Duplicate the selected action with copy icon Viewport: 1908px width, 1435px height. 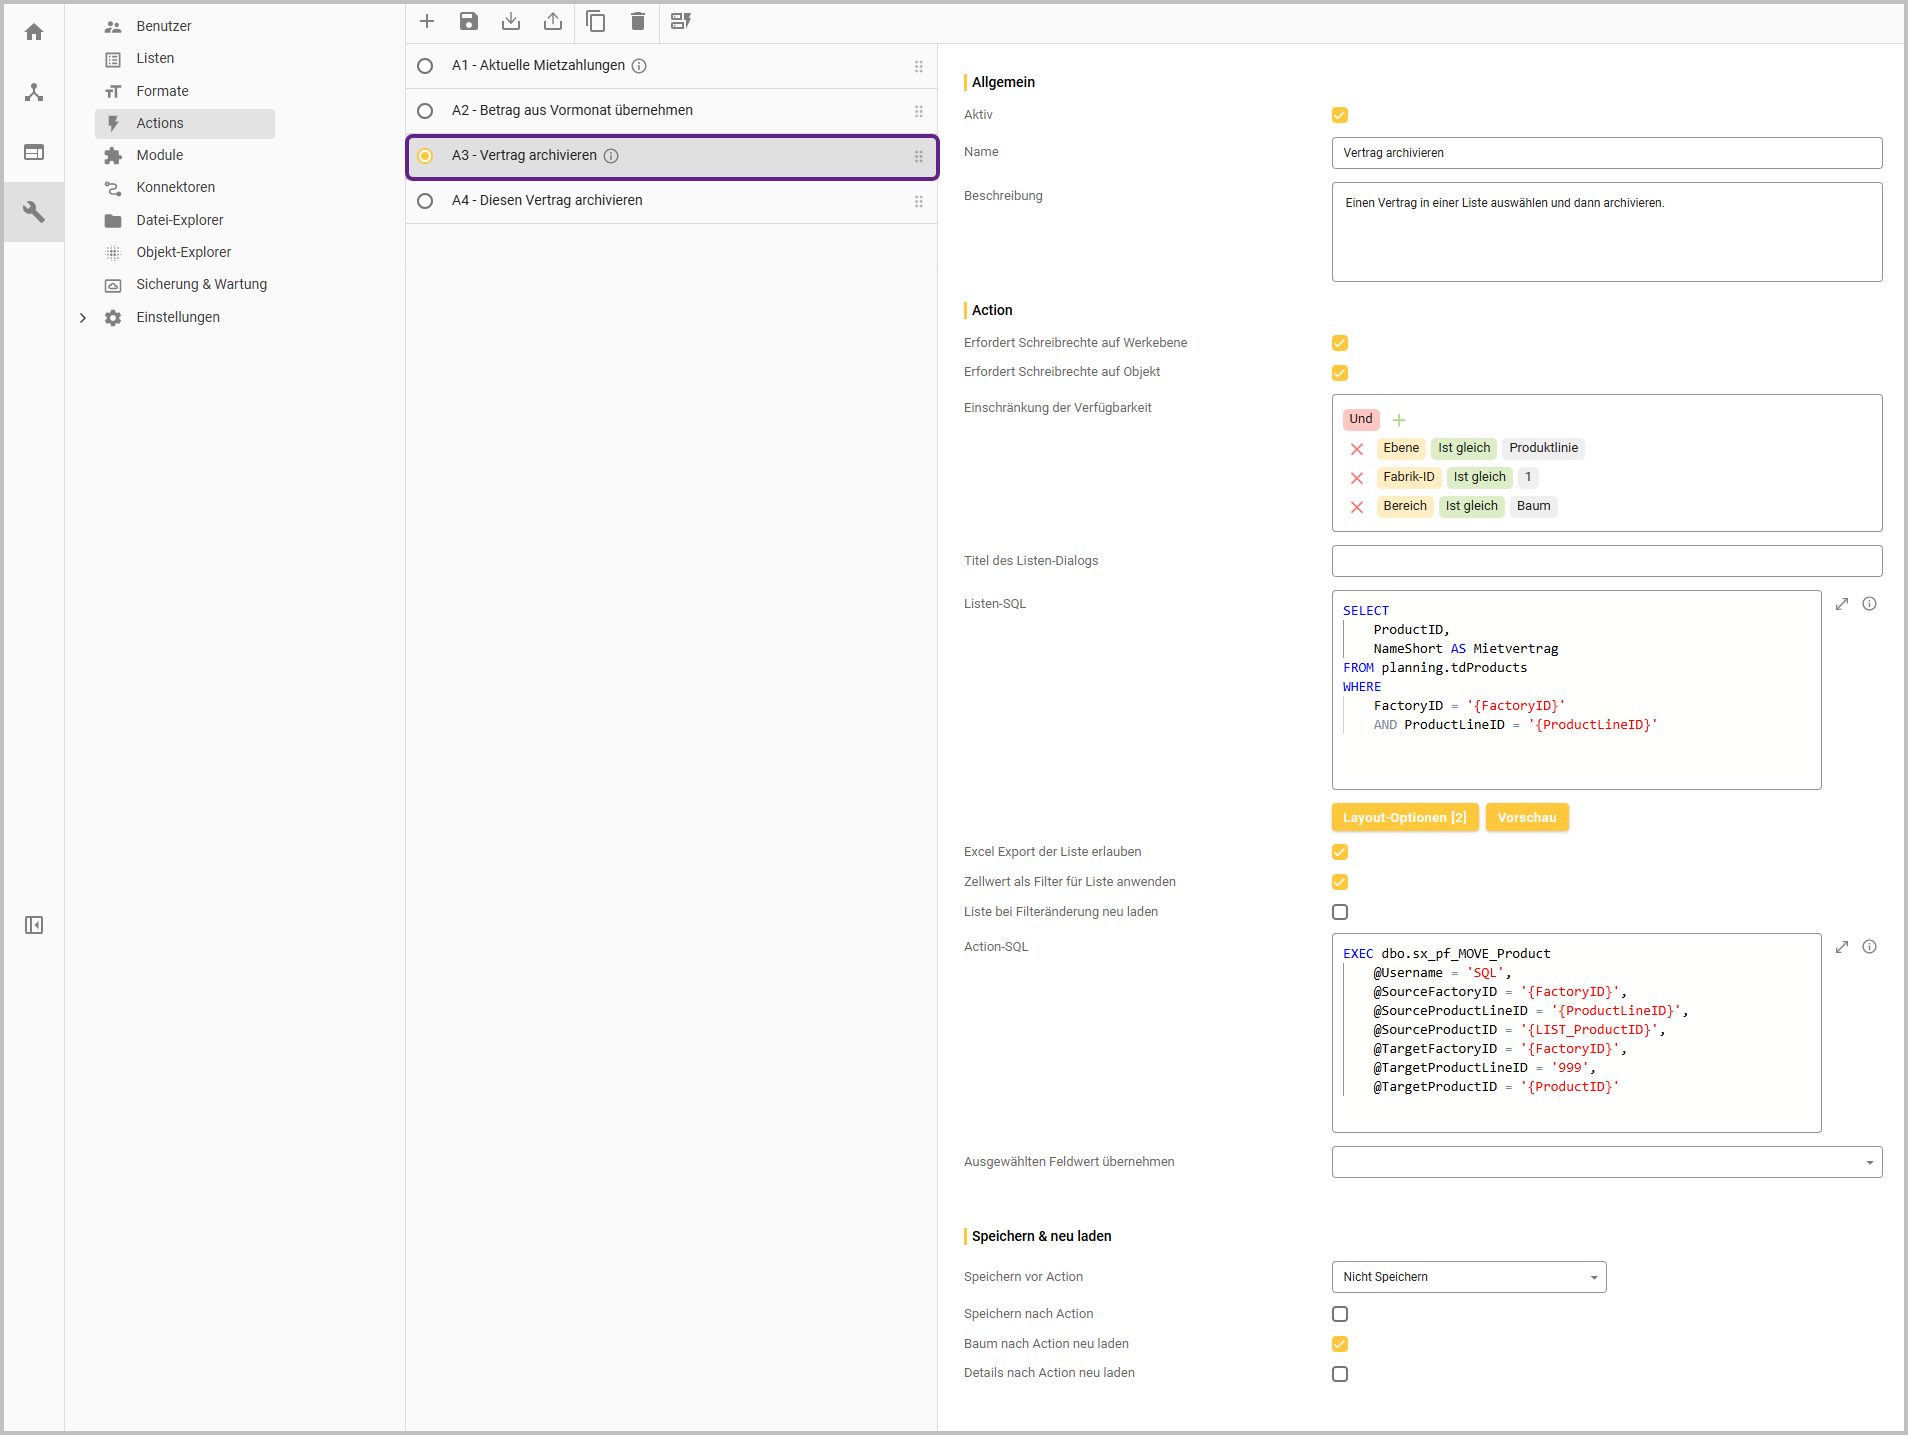point(596,21)
